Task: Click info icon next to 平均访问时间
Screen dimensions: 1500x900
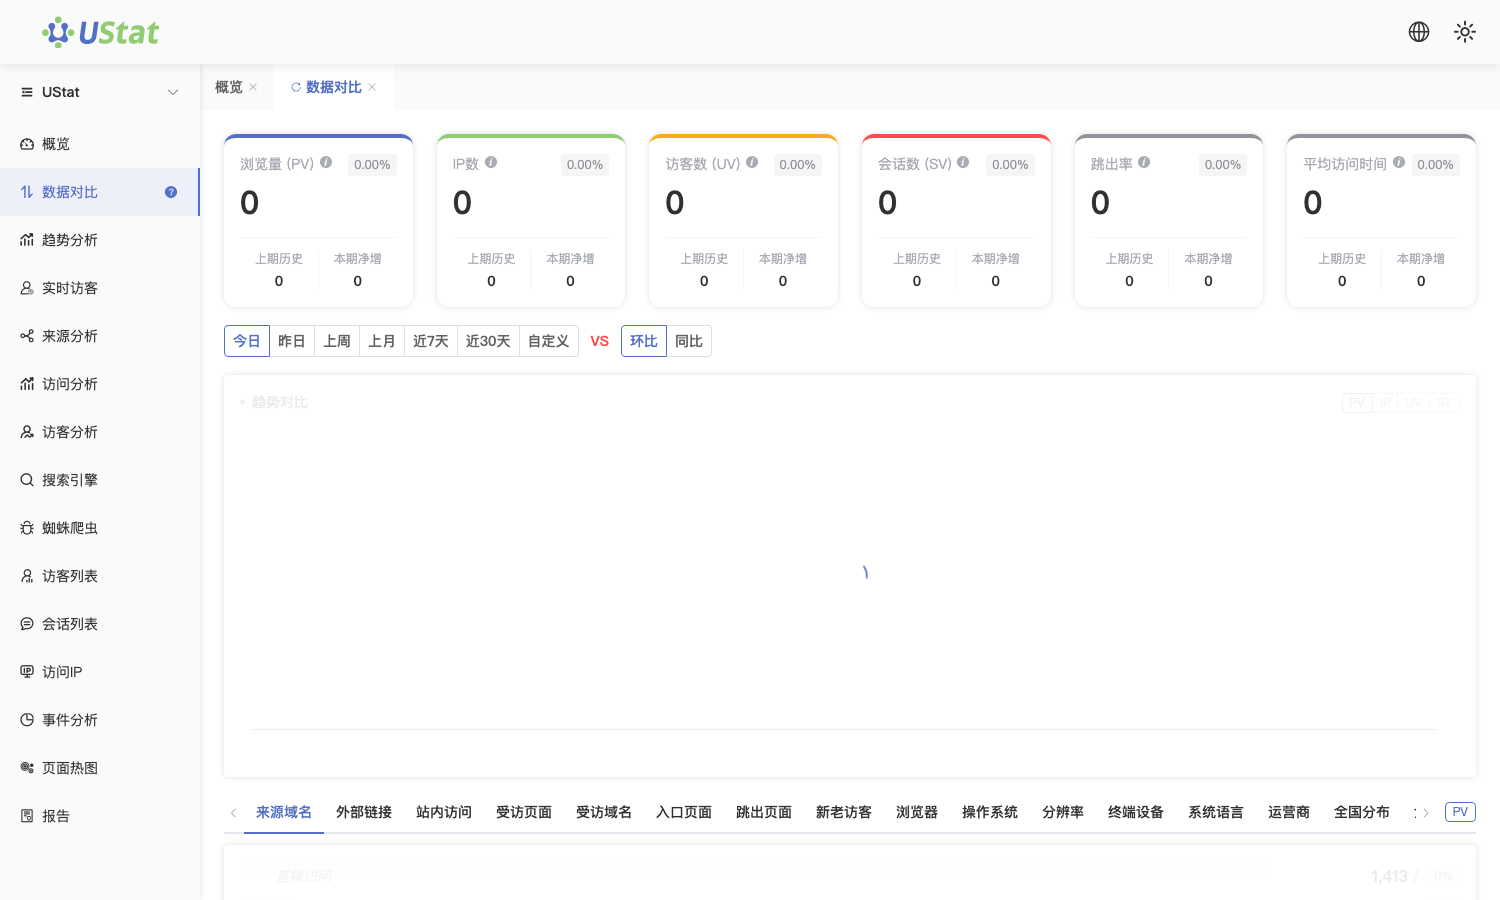Action: pyautogui.click(x=1399, y=162)
